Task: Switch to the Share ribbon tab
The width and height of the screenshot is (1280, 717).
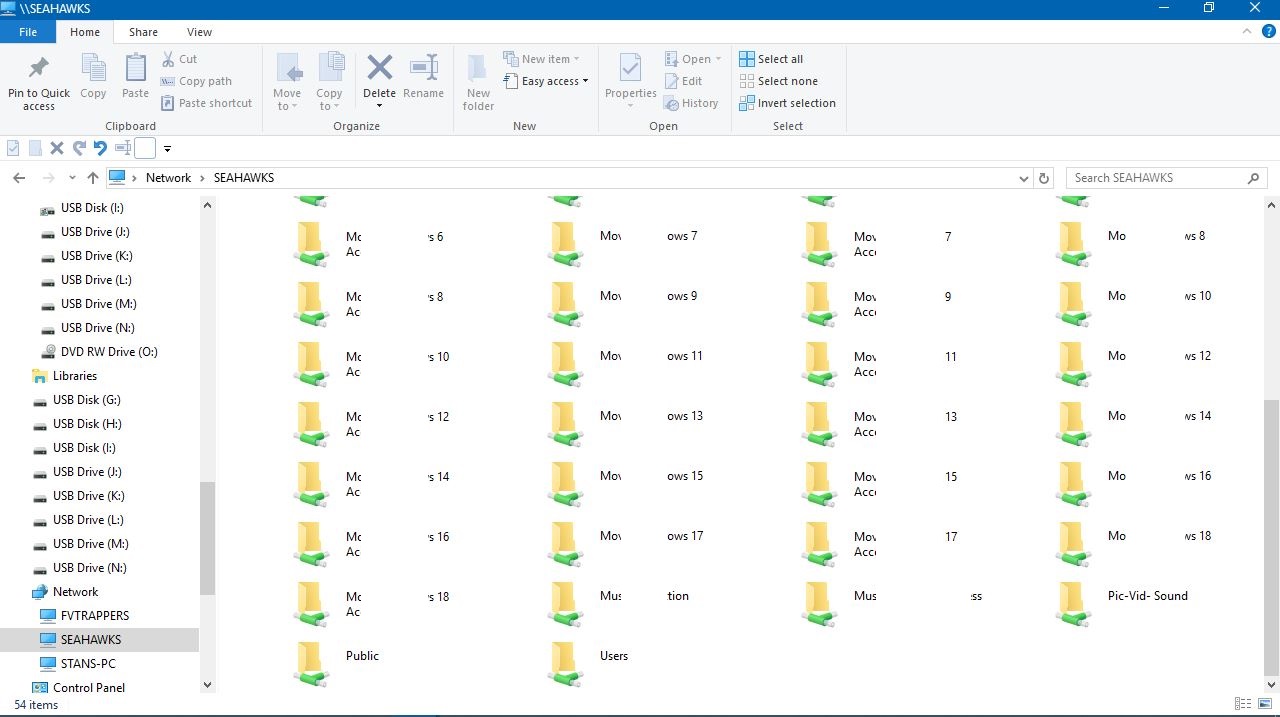Action: coord(143,32)
